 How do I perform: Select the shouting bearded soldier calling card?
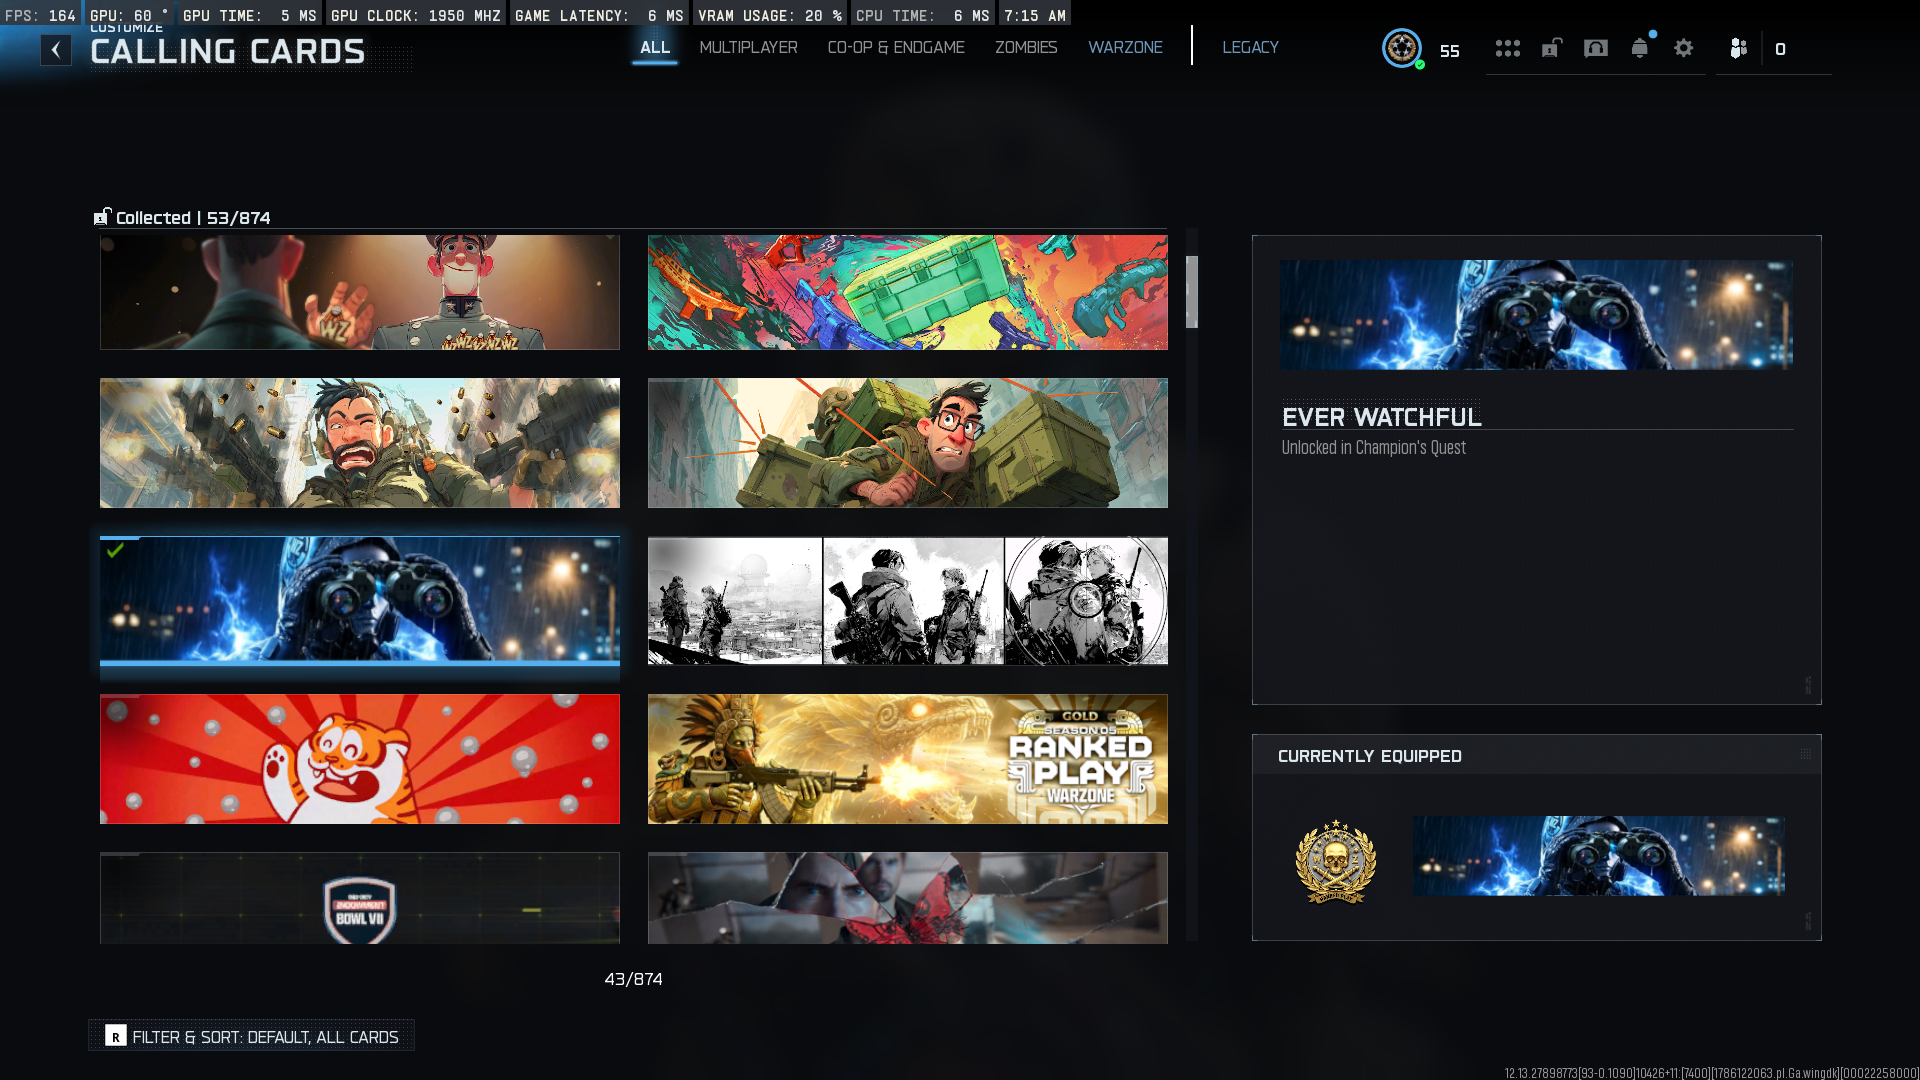point(360,443)
